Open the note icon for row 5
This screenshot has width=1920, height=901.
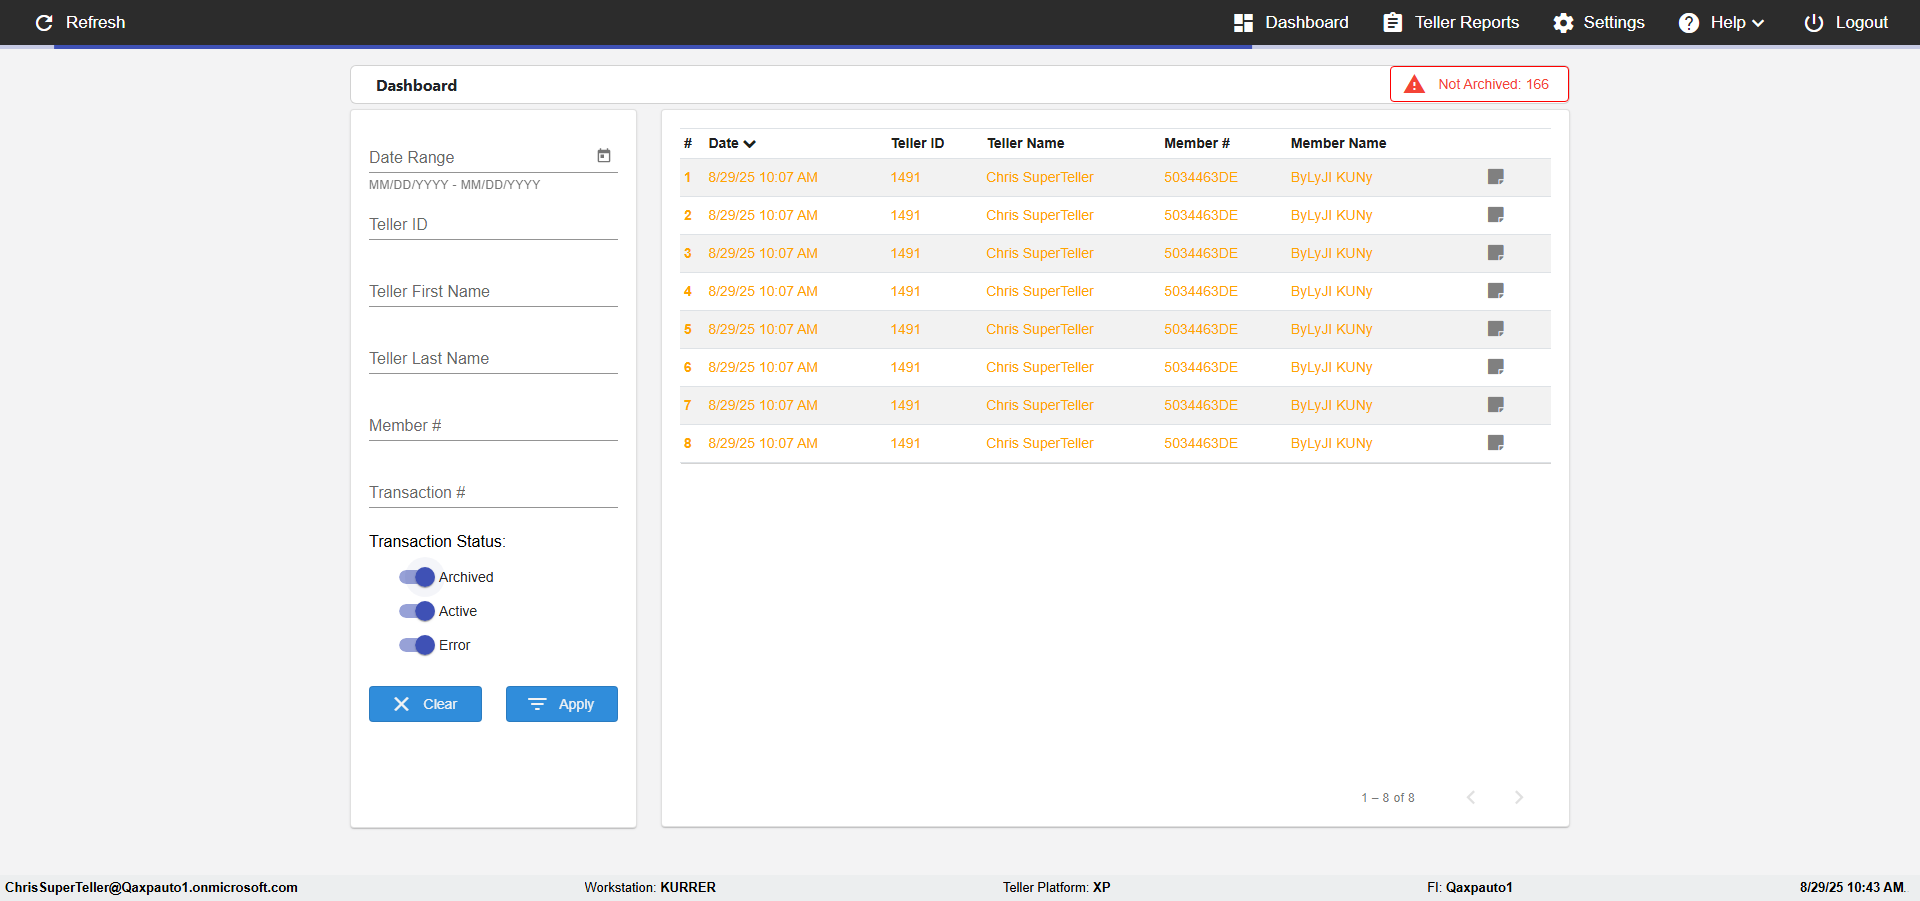(x=1496, y=329)
